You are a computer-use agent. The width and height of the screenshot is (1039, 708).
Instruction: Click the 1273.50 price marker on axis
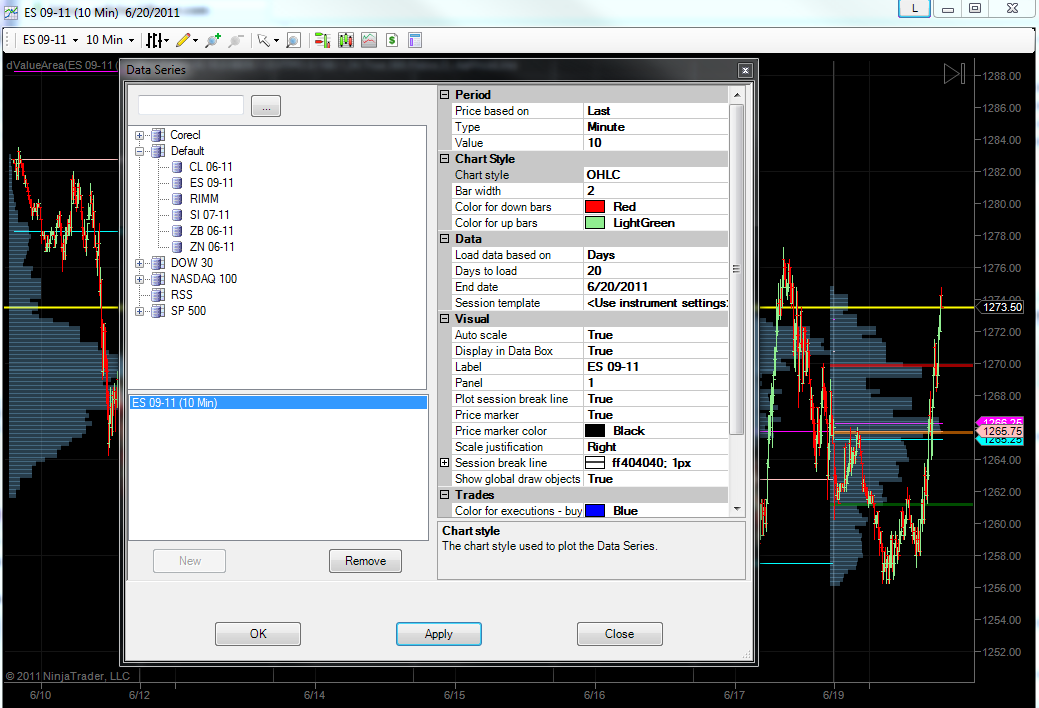tap(1001, 307)
